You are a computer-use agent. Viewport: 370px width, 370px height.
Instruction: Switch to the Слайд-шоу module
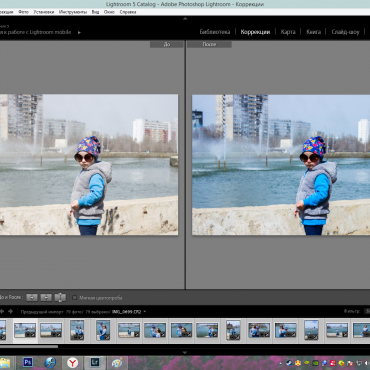click(345, 32)
